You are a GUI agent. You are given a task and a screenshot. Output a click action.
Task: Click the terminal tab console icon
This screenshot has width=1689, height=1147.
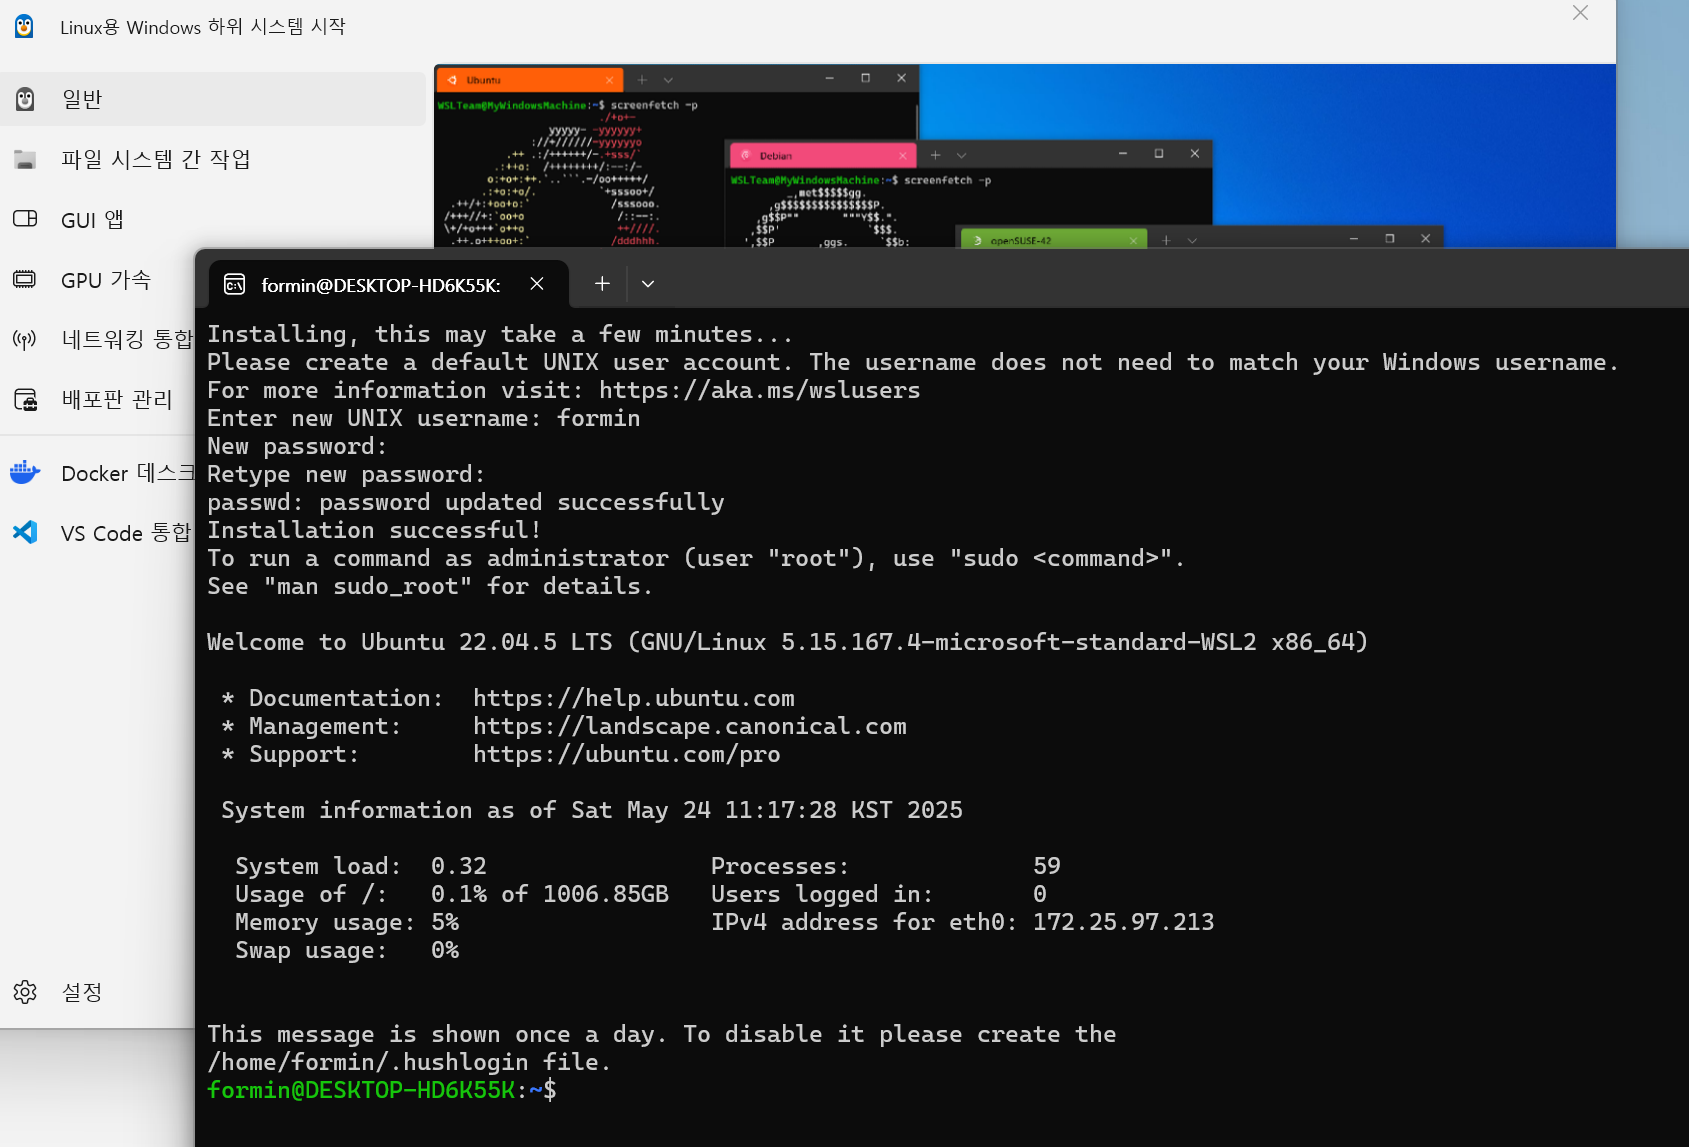[x=235, y=285]
